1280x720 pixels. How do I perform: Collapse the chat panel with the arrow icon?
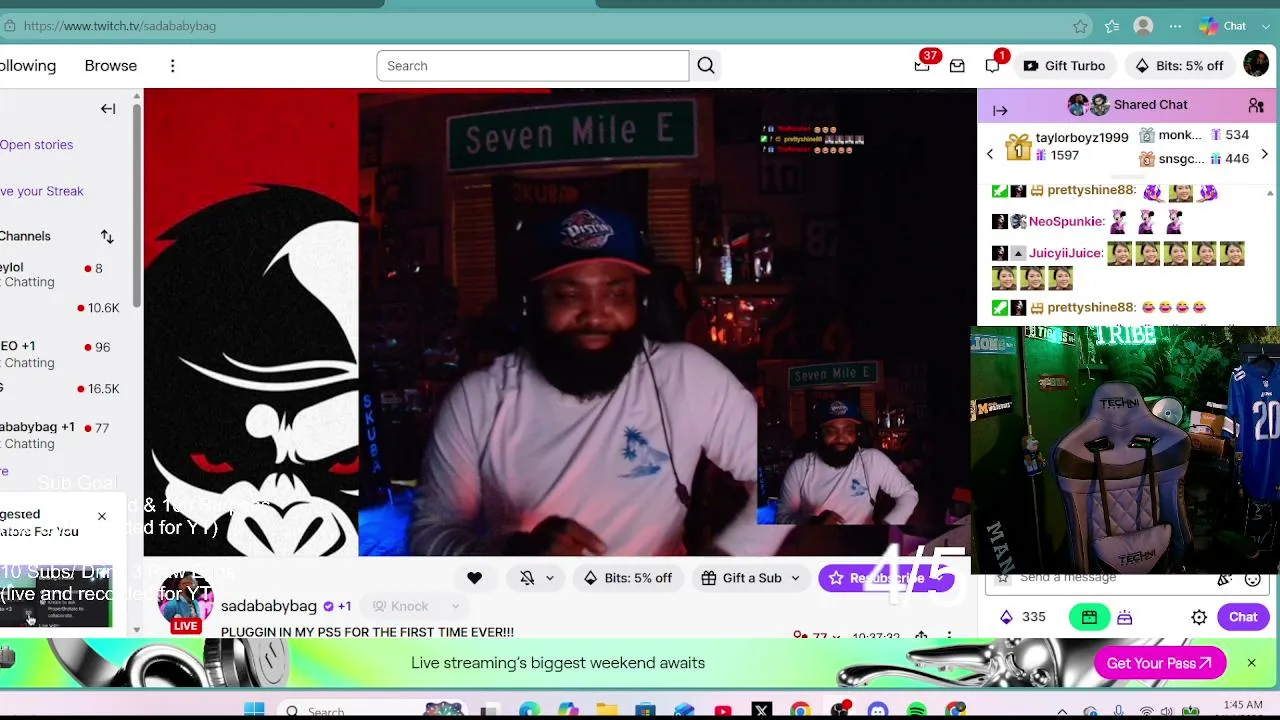click(1000, 110)
